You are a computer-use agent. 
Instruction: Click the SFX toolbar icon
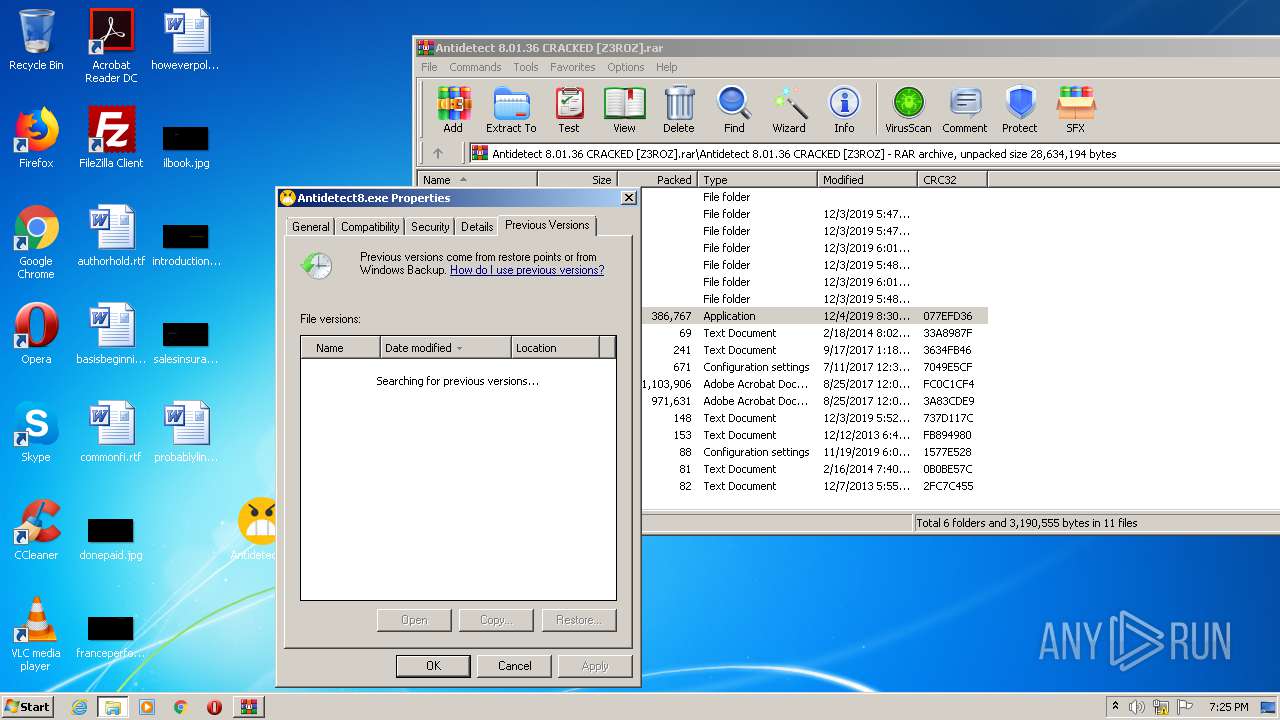tap(1076, 109)
